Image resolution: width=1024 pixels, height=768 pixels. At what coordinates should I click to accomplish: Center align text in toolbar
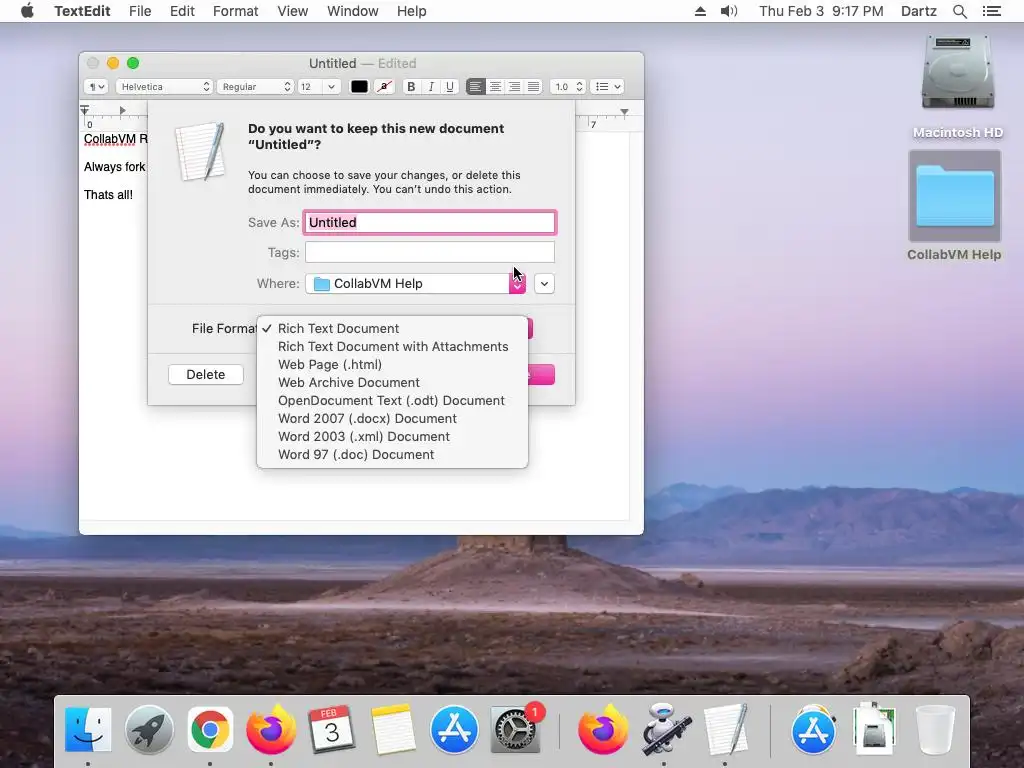[495, 87]
